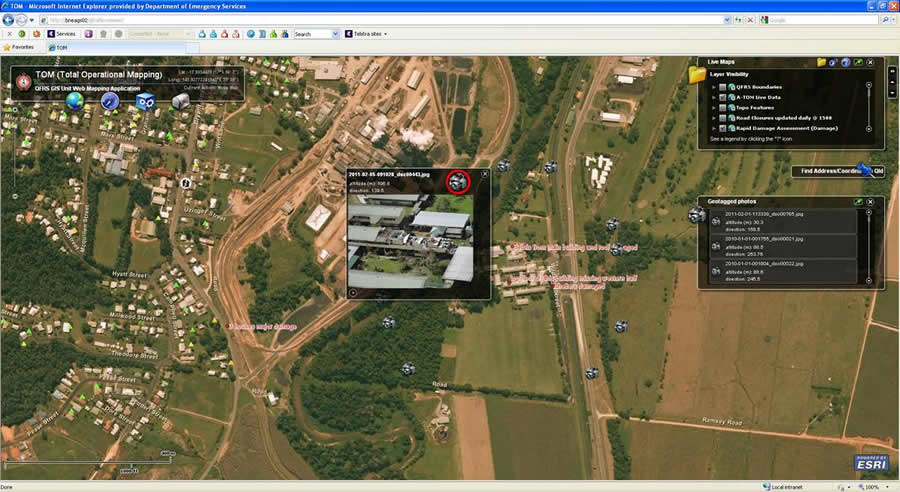Open the compass navigation tool icon
The image size is (900, 492).
110,102
